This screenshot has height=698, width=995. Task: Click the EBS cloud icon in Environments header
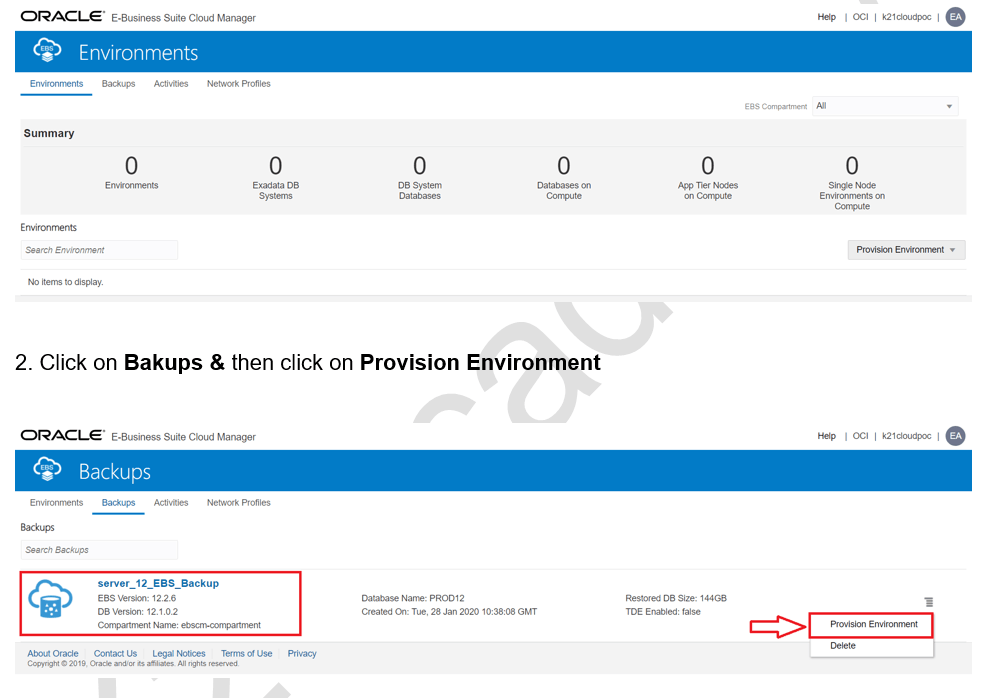[45, 51]
